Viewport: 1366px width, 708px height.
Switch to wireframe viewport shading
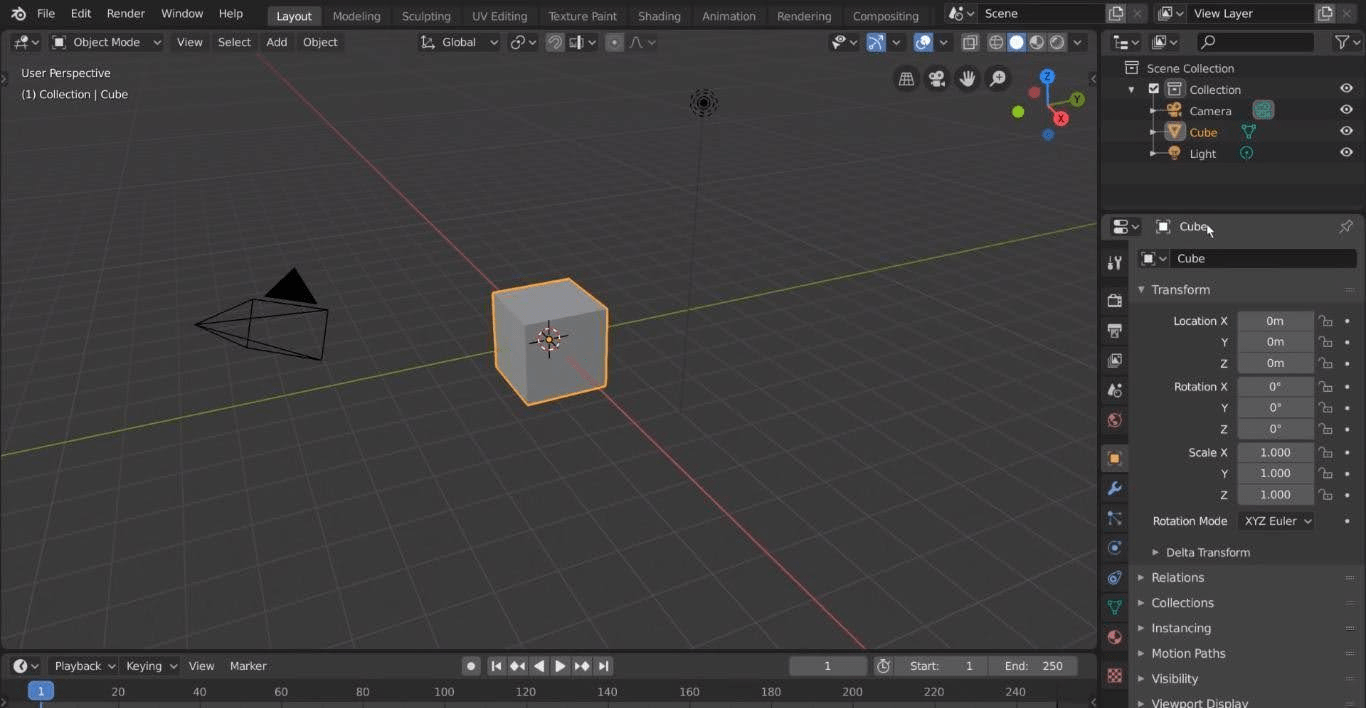click(x=996, y=42)
